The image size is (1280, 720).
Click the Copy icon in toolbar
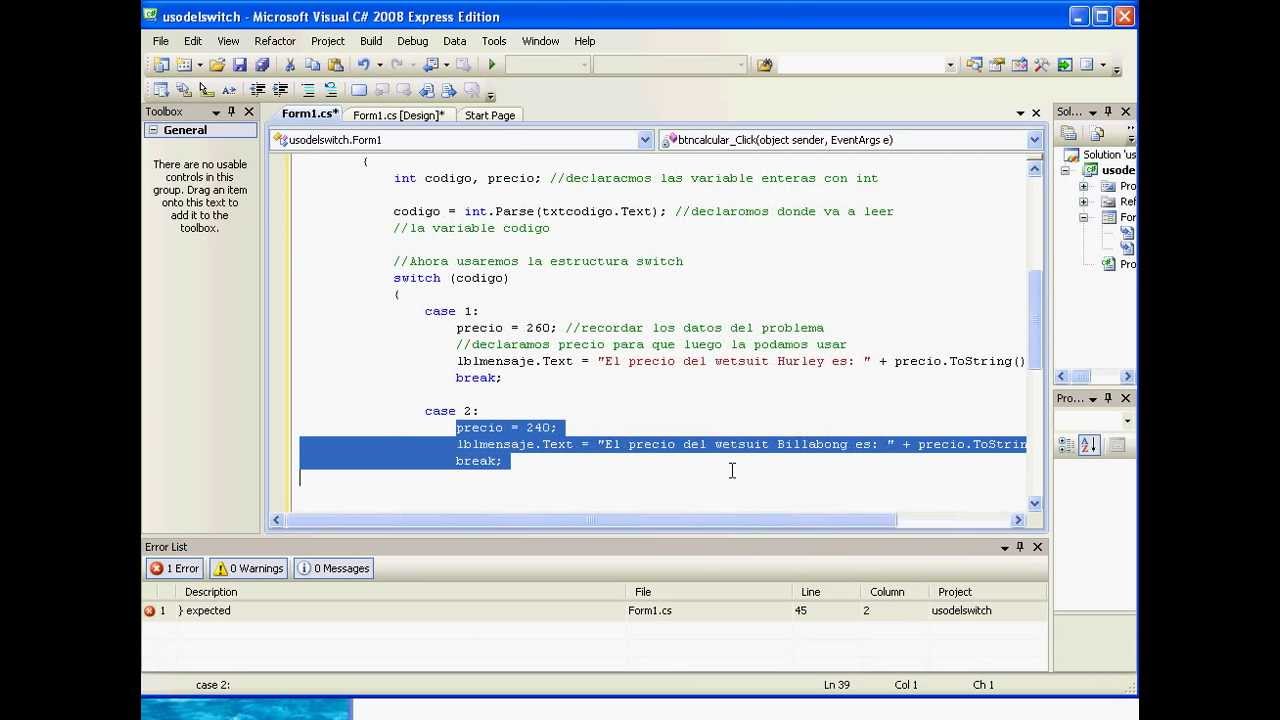(x=312, y=64)
